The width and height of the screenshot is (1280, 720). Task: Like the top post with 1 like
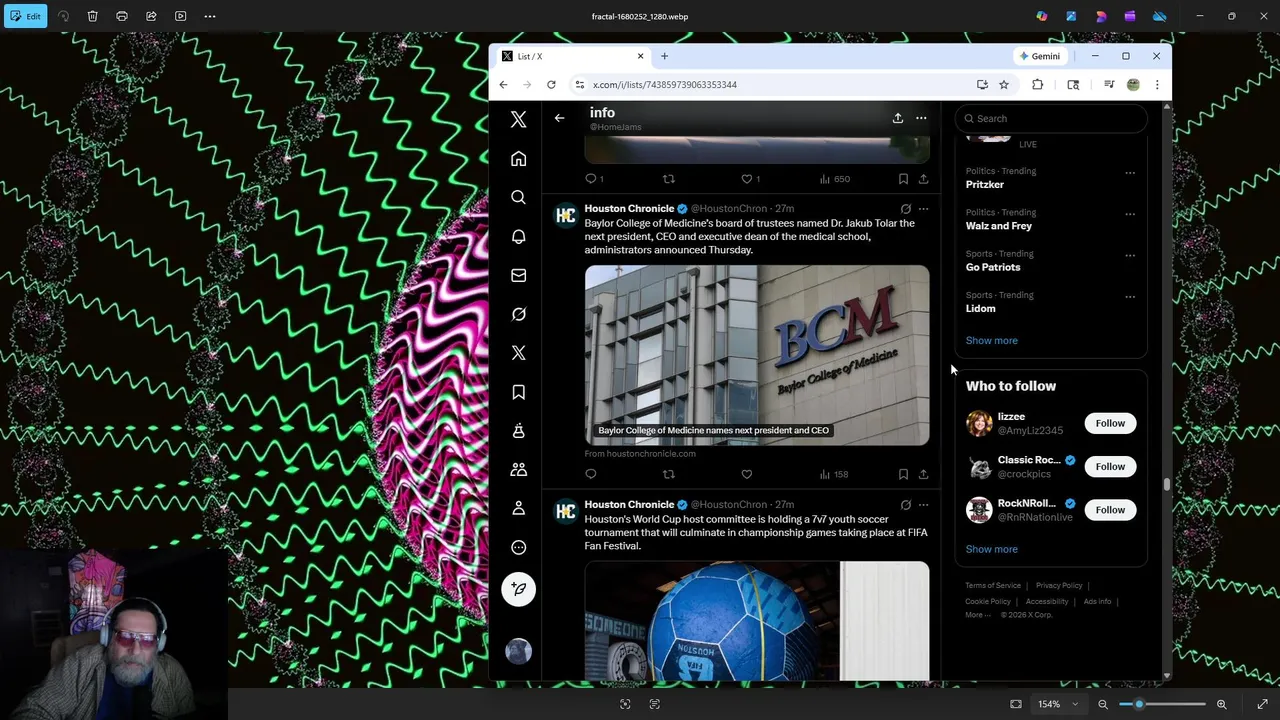[746, 179]
